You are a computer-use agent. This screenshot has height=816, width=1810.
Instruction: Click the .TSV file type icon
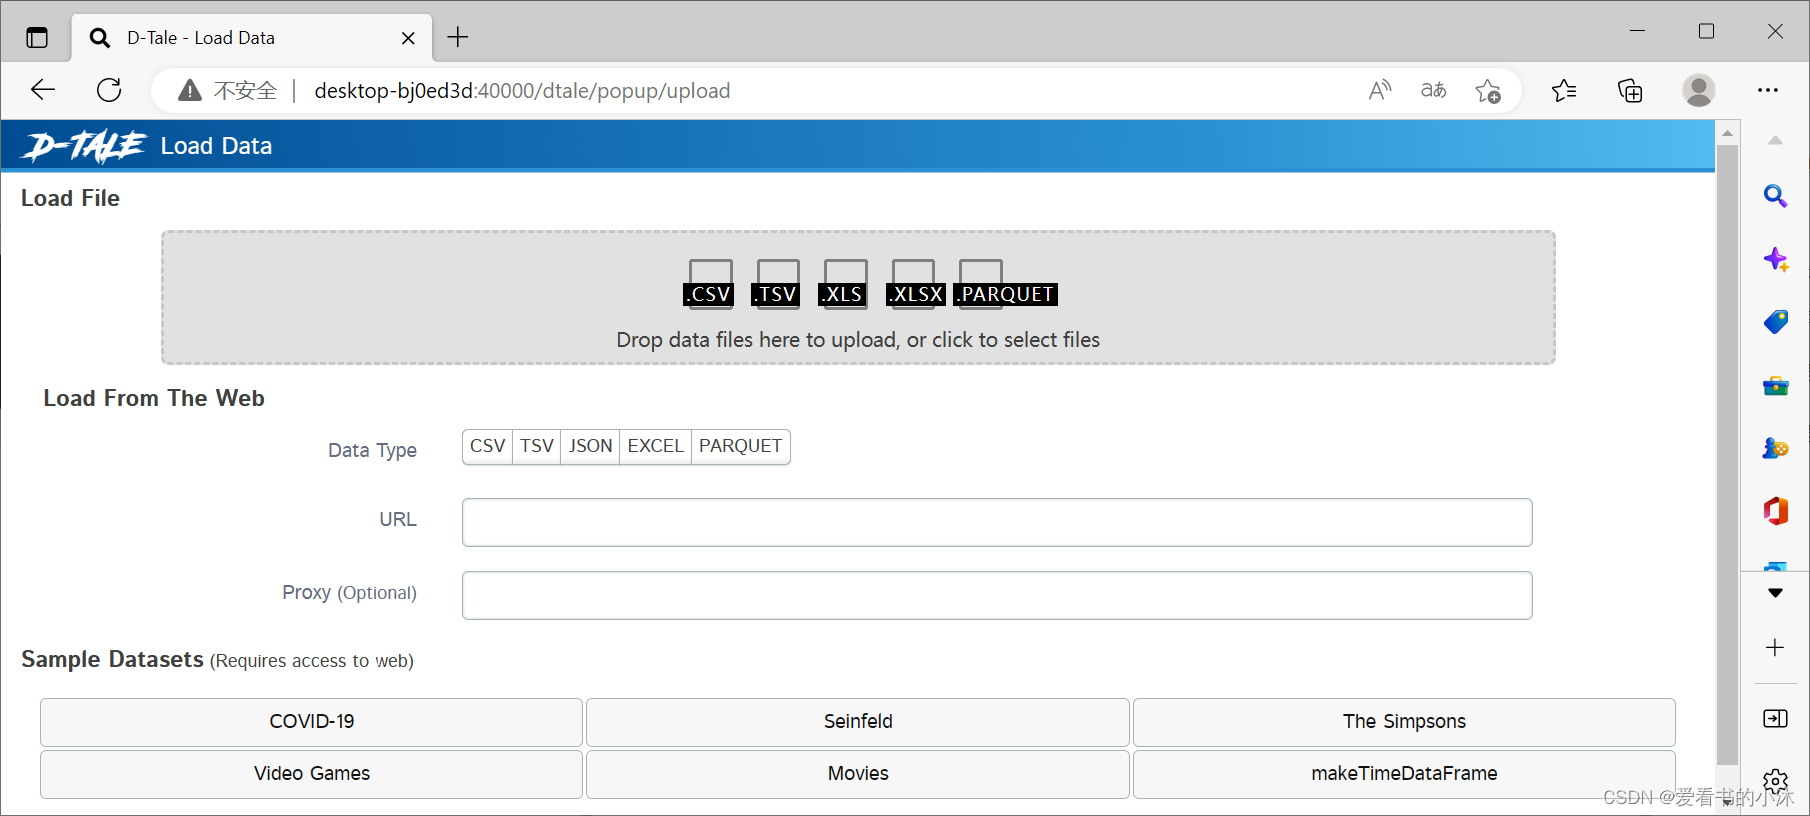tap(776, 283)
